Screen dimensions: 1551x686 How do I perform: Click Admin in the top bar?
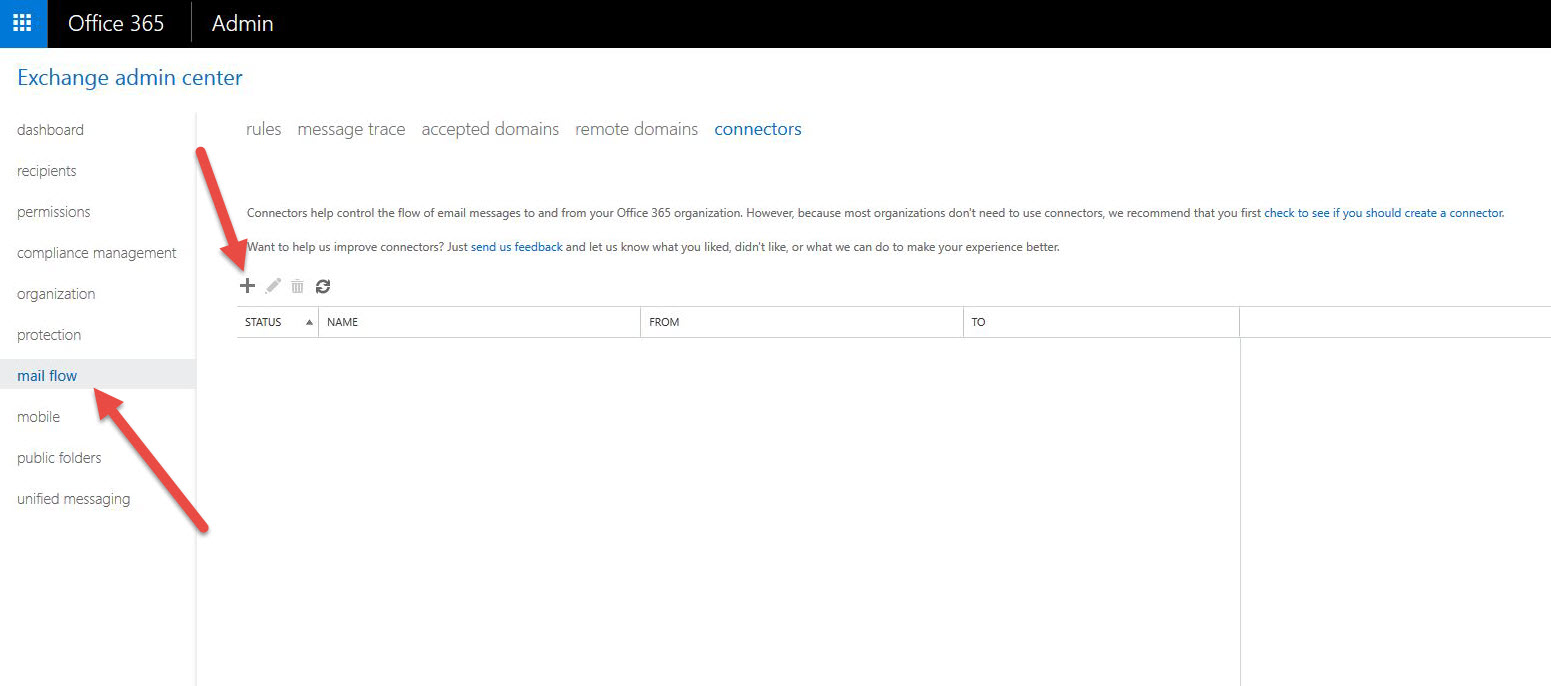[x=243, y=23]
